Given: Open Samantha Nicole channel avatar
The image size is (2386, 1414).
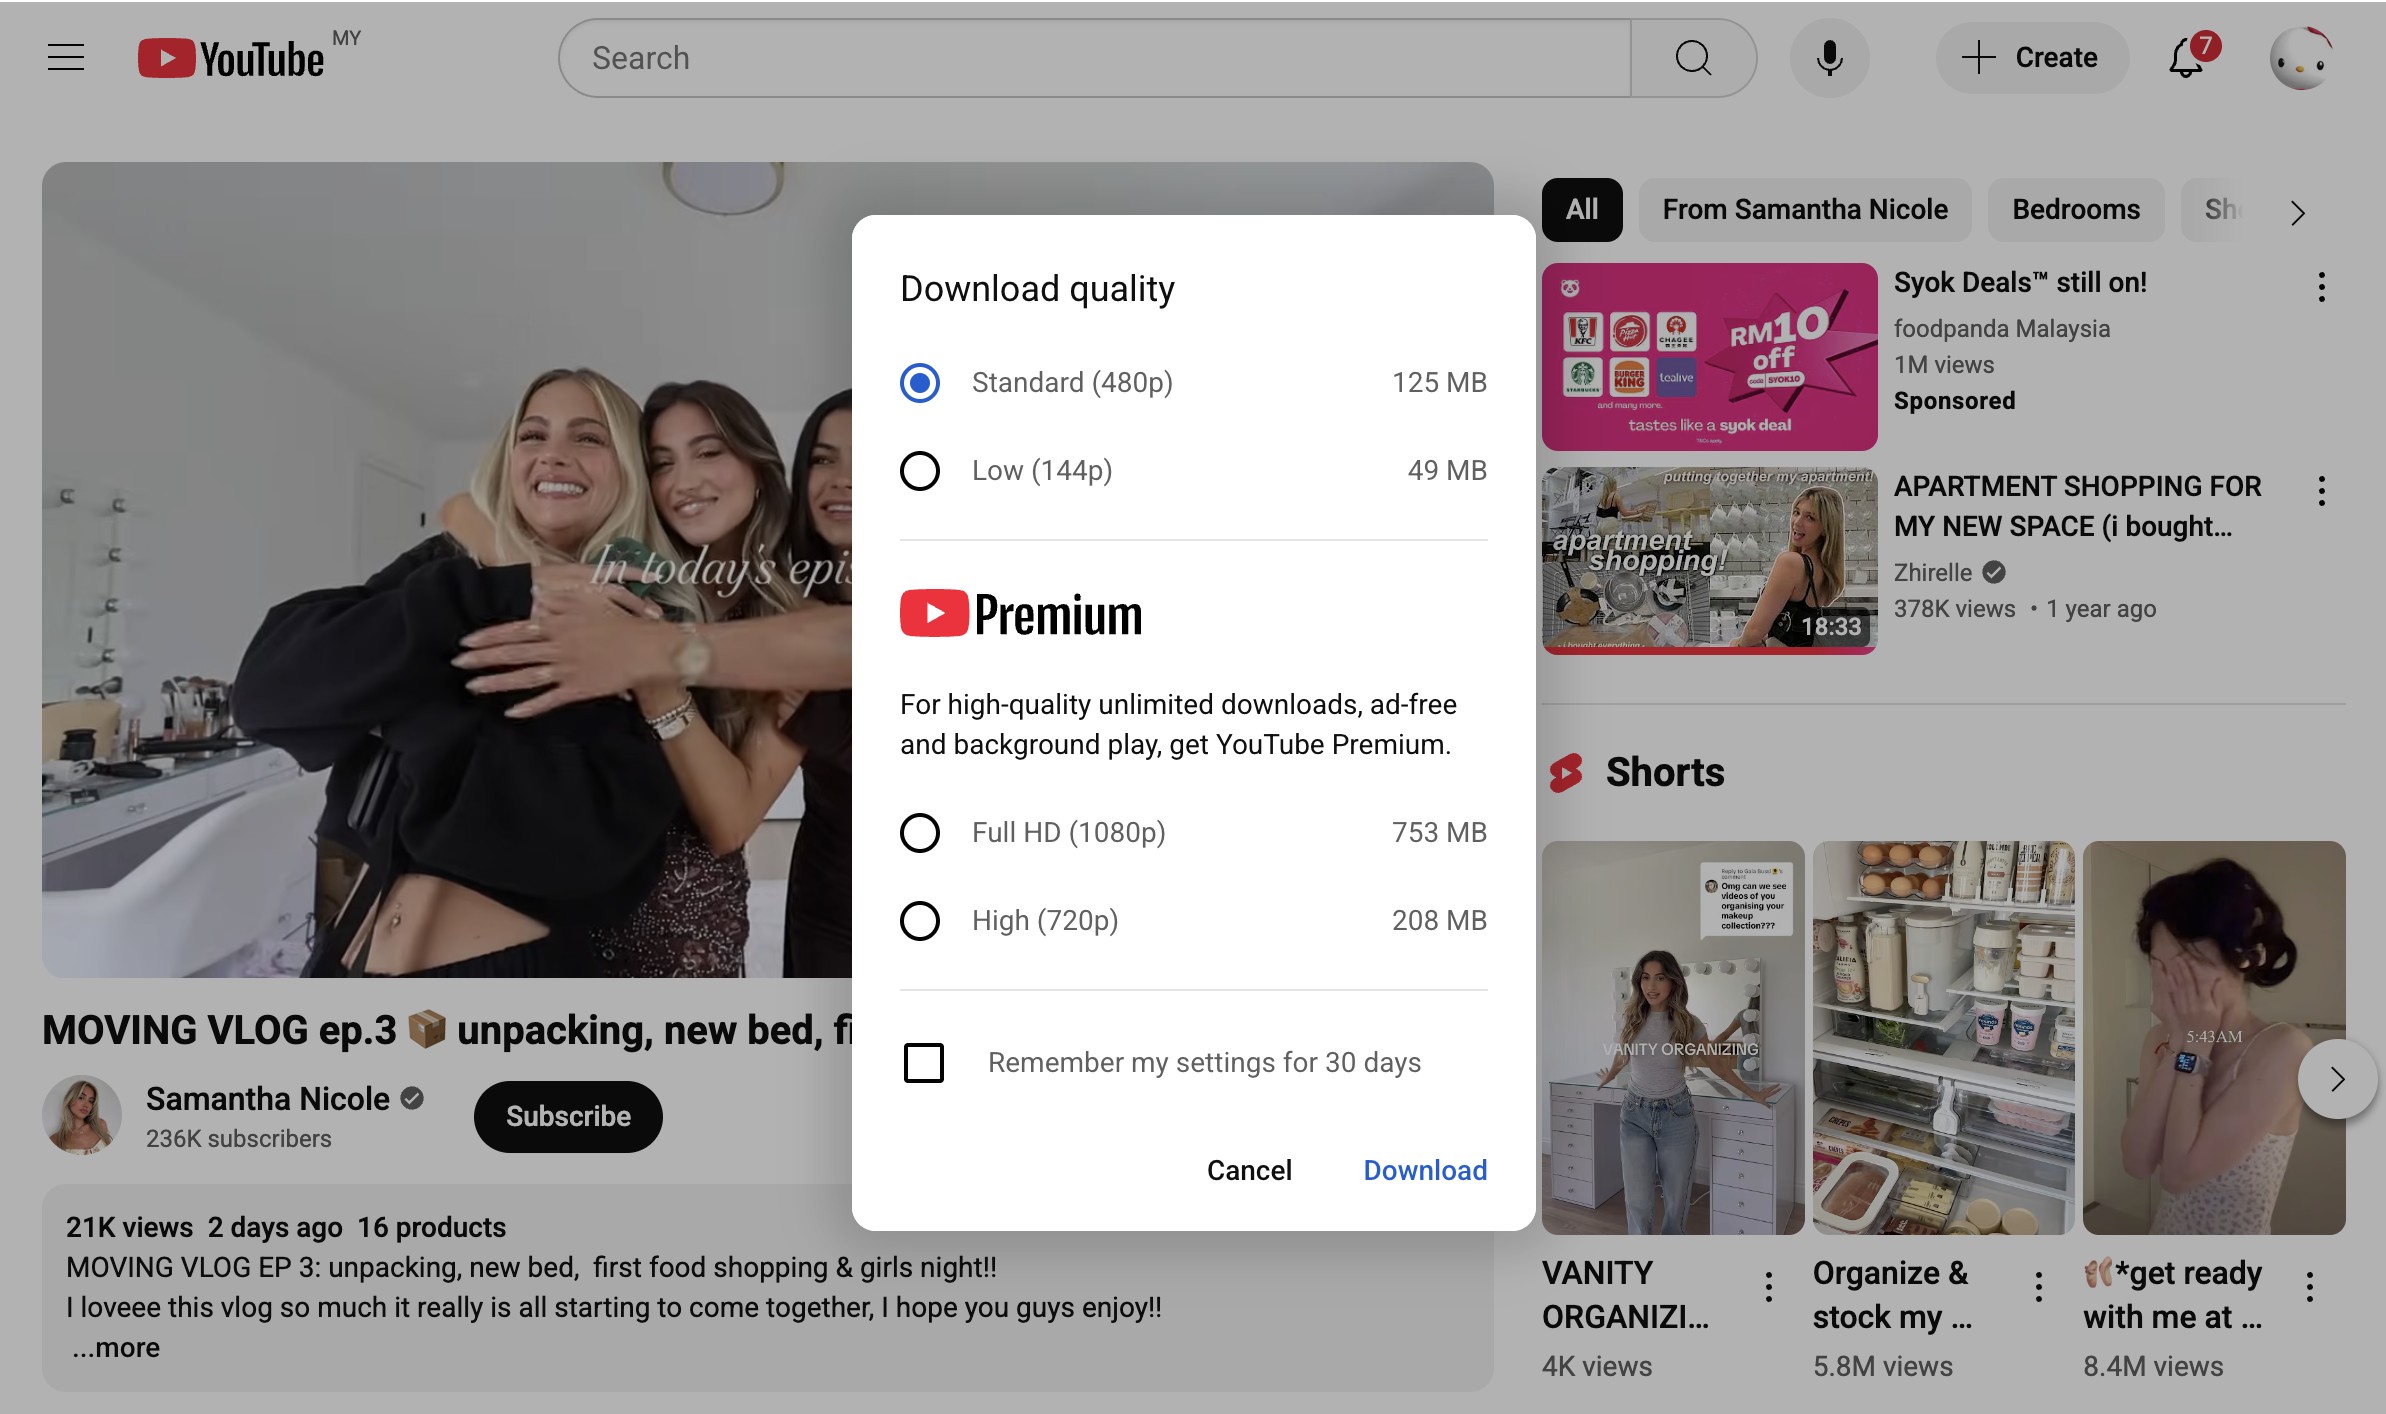Looking at the screenshot, I should pyautogui.click(x=82, y=1115).
